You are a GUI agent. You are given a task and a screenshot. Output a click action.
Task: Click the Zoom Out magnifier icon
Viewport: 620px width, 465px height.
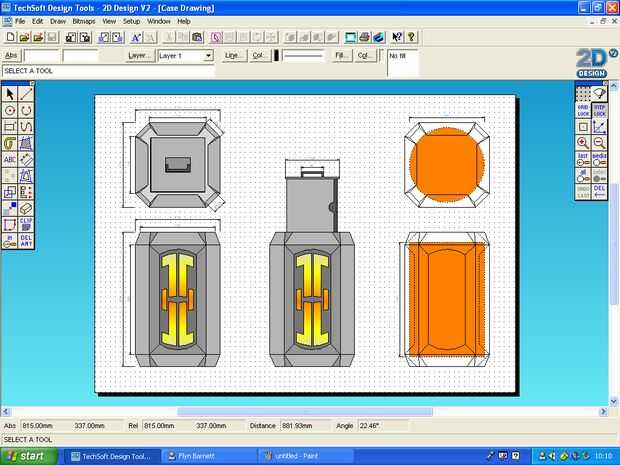pyautogui.click(x=599, y=143)
